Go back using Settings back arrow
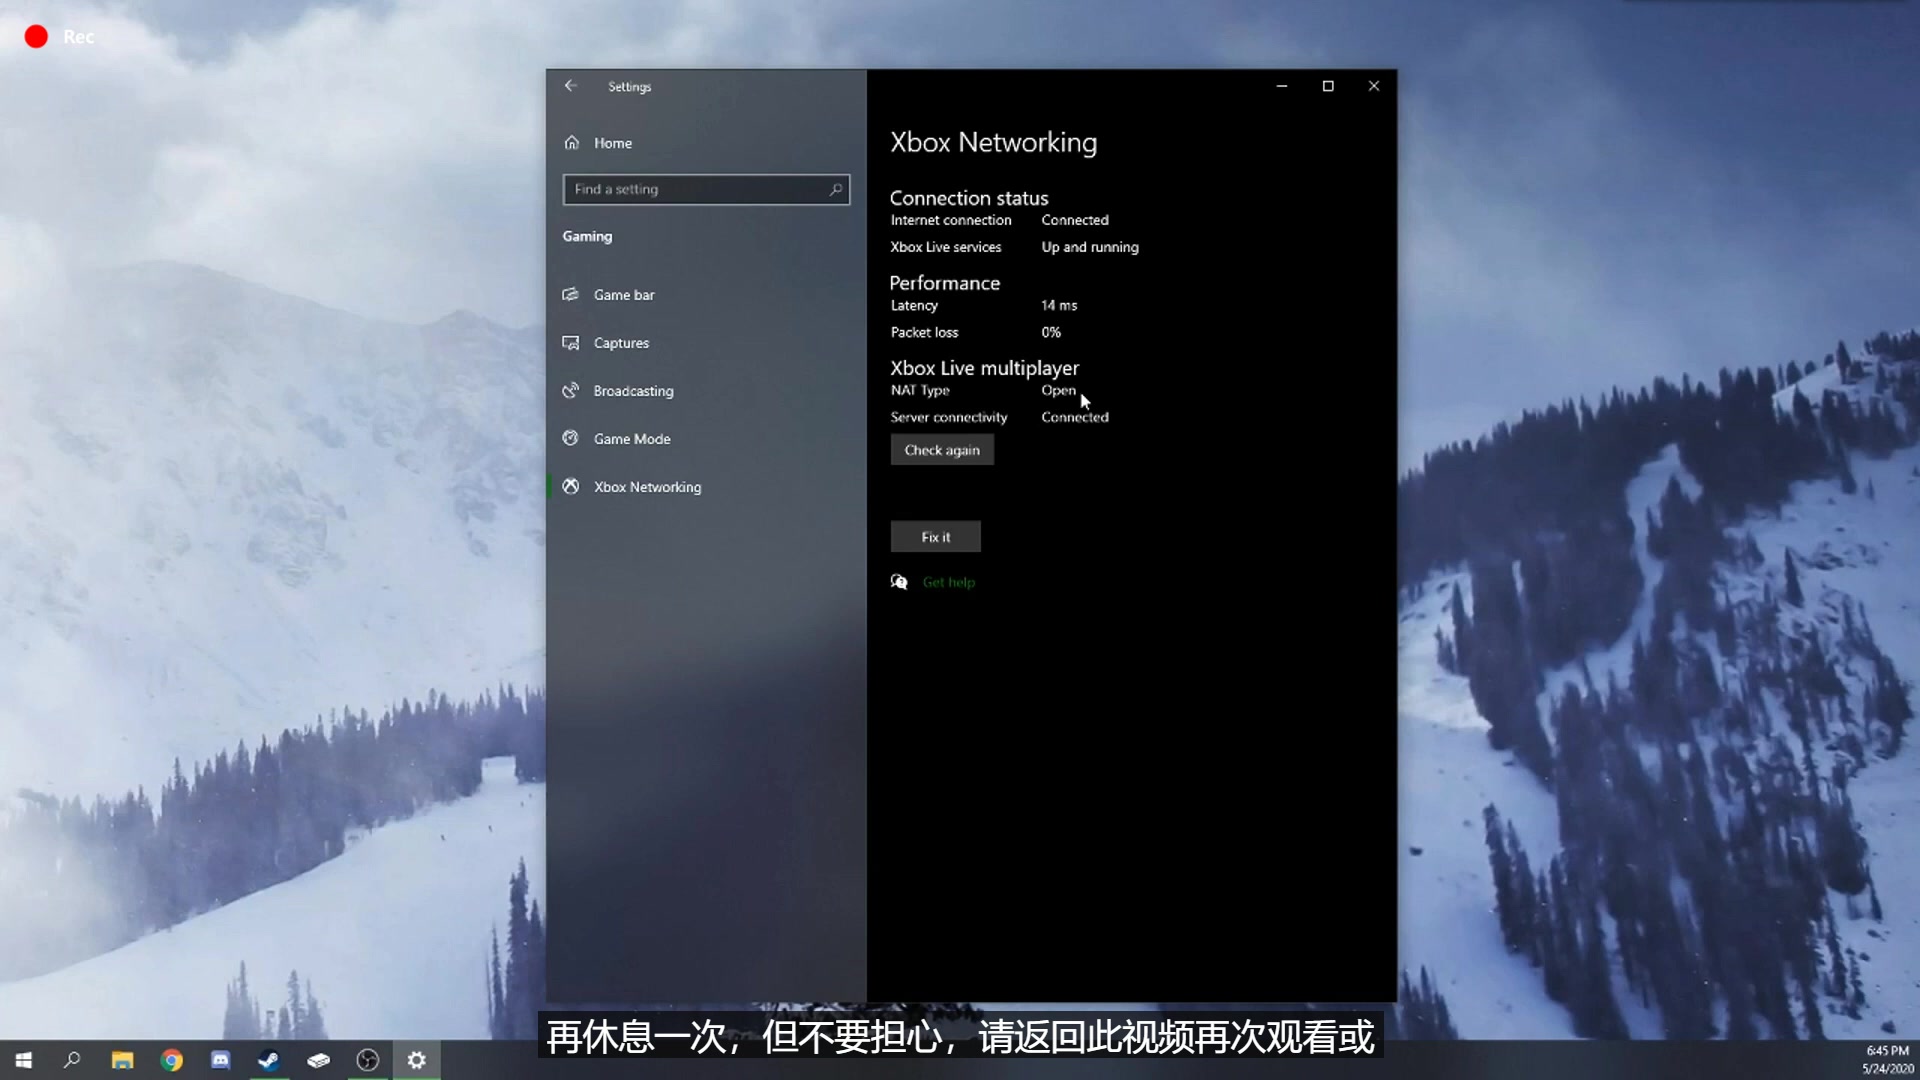The height and width of the screenshot is (1080, 1920). 570,86
